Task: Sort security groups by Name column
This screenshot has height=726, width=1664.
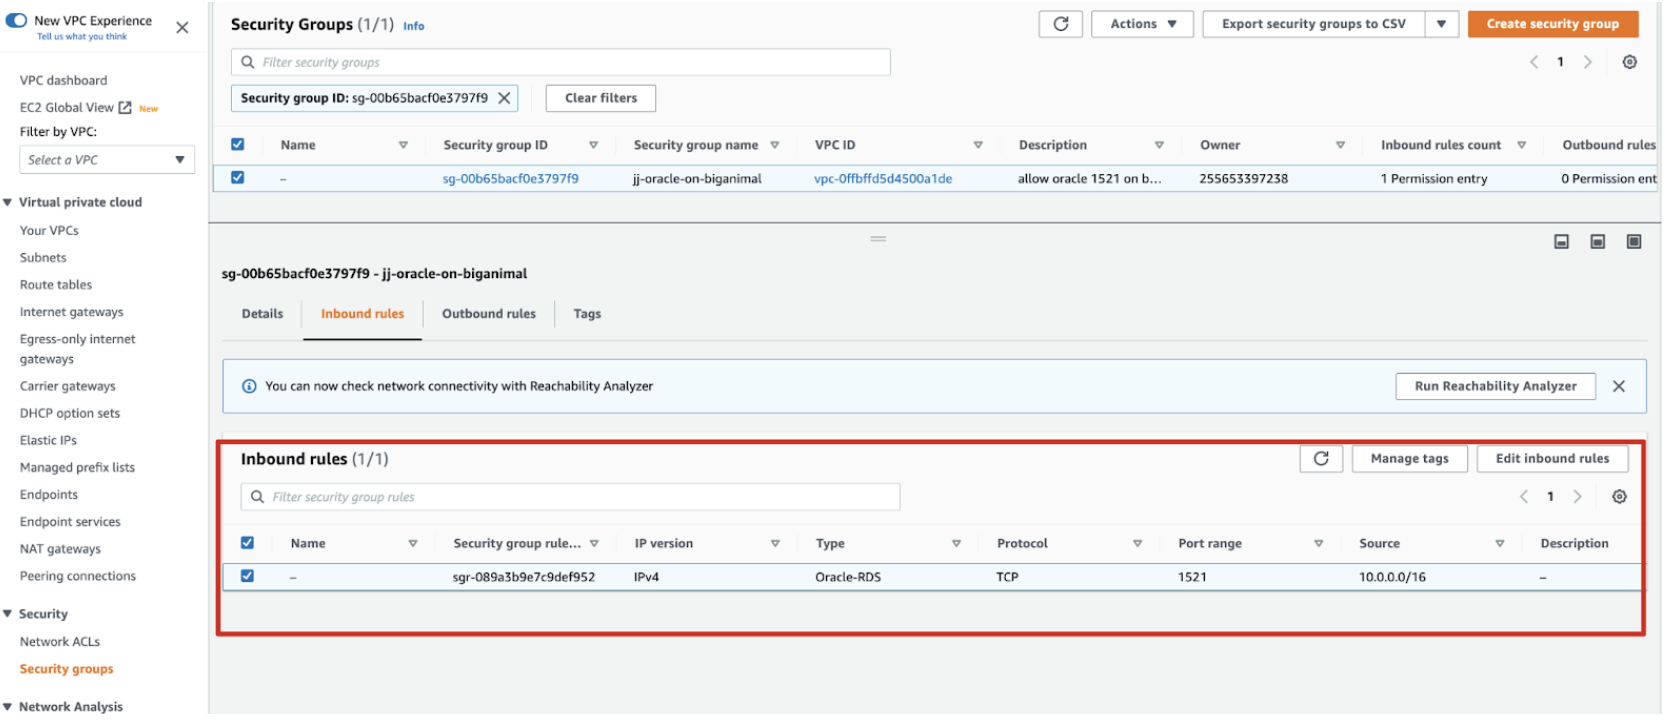Action: point(403,145)
